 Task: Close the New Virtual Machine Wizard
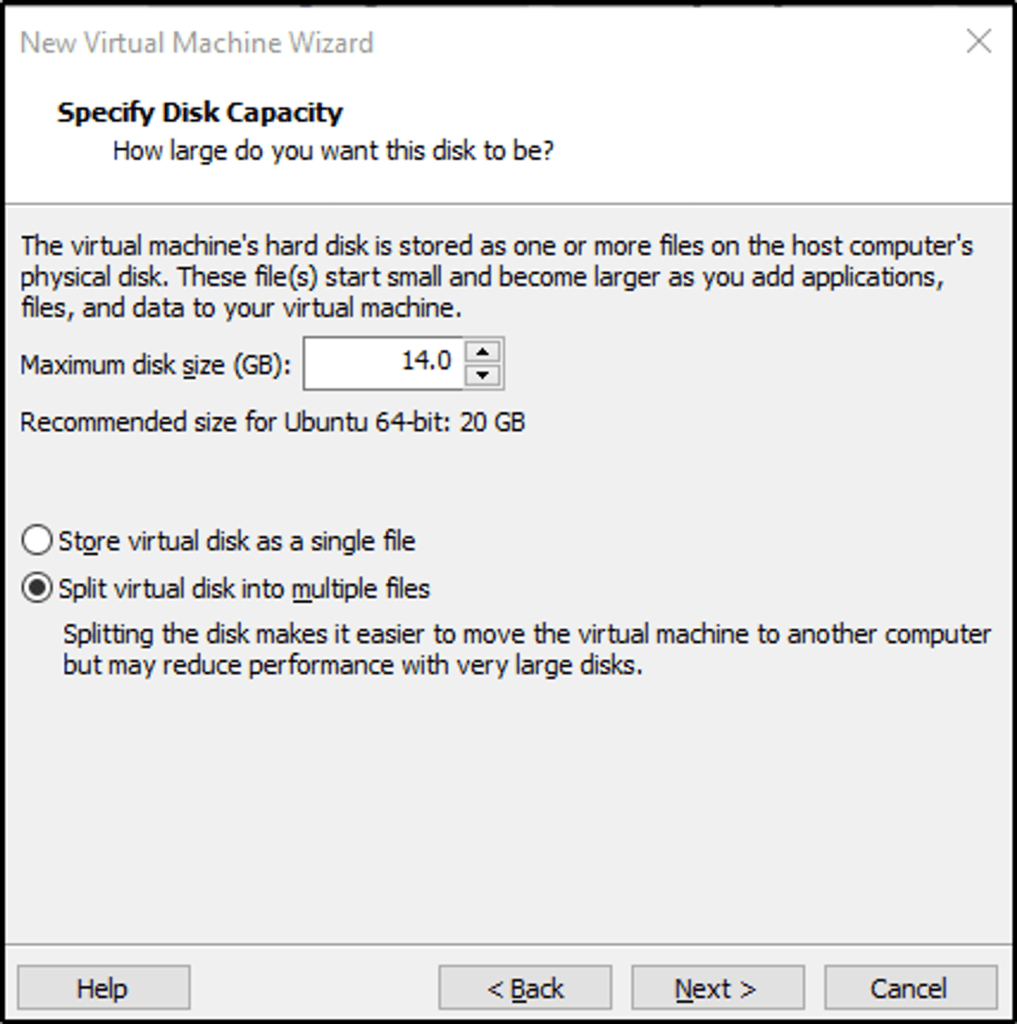[978, 42]
